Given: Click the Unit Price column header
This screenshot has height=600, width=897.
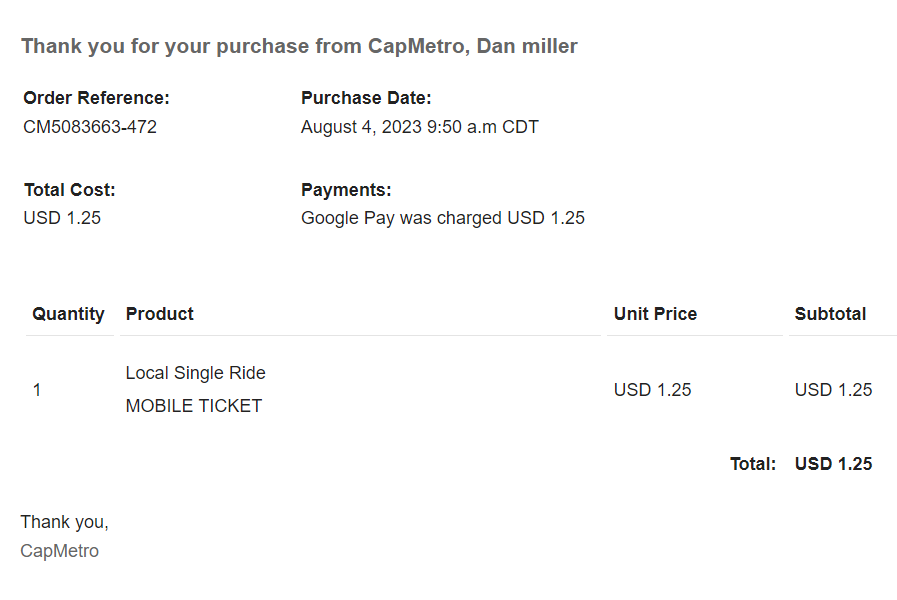Looking at the screenshot, I should [x=655, y=314].
